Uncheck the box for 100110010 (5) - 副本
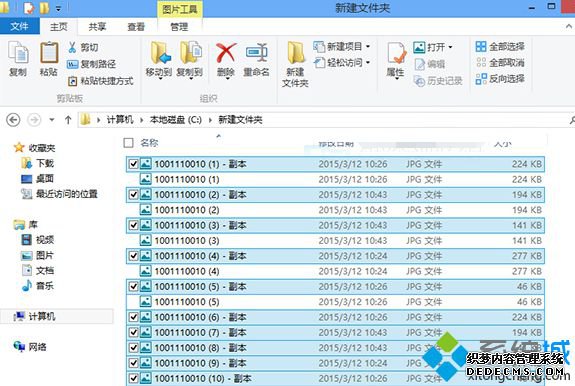This screenshot has height=386, width=575. coord(133,286)
